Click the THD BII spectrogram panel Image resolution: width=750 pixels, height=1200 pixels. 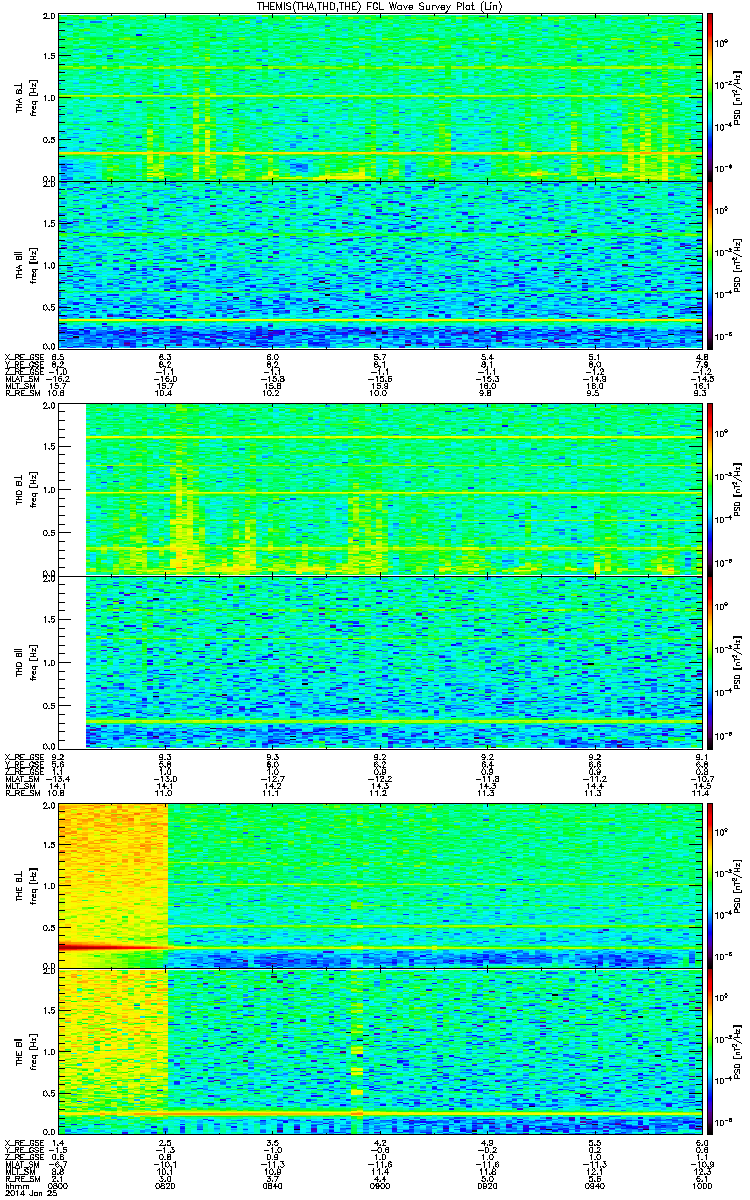click(x=390, y=661)
